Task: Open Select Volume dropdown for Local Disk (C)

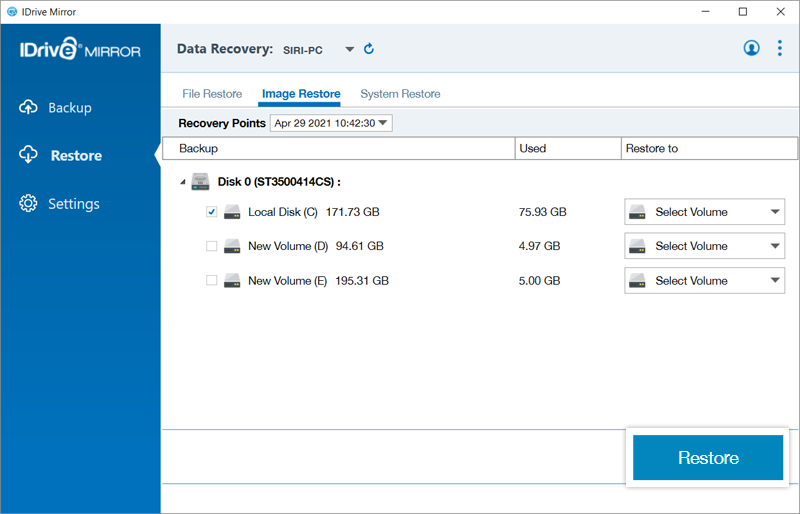Action: pyautogui.click(x=705, y=212)
